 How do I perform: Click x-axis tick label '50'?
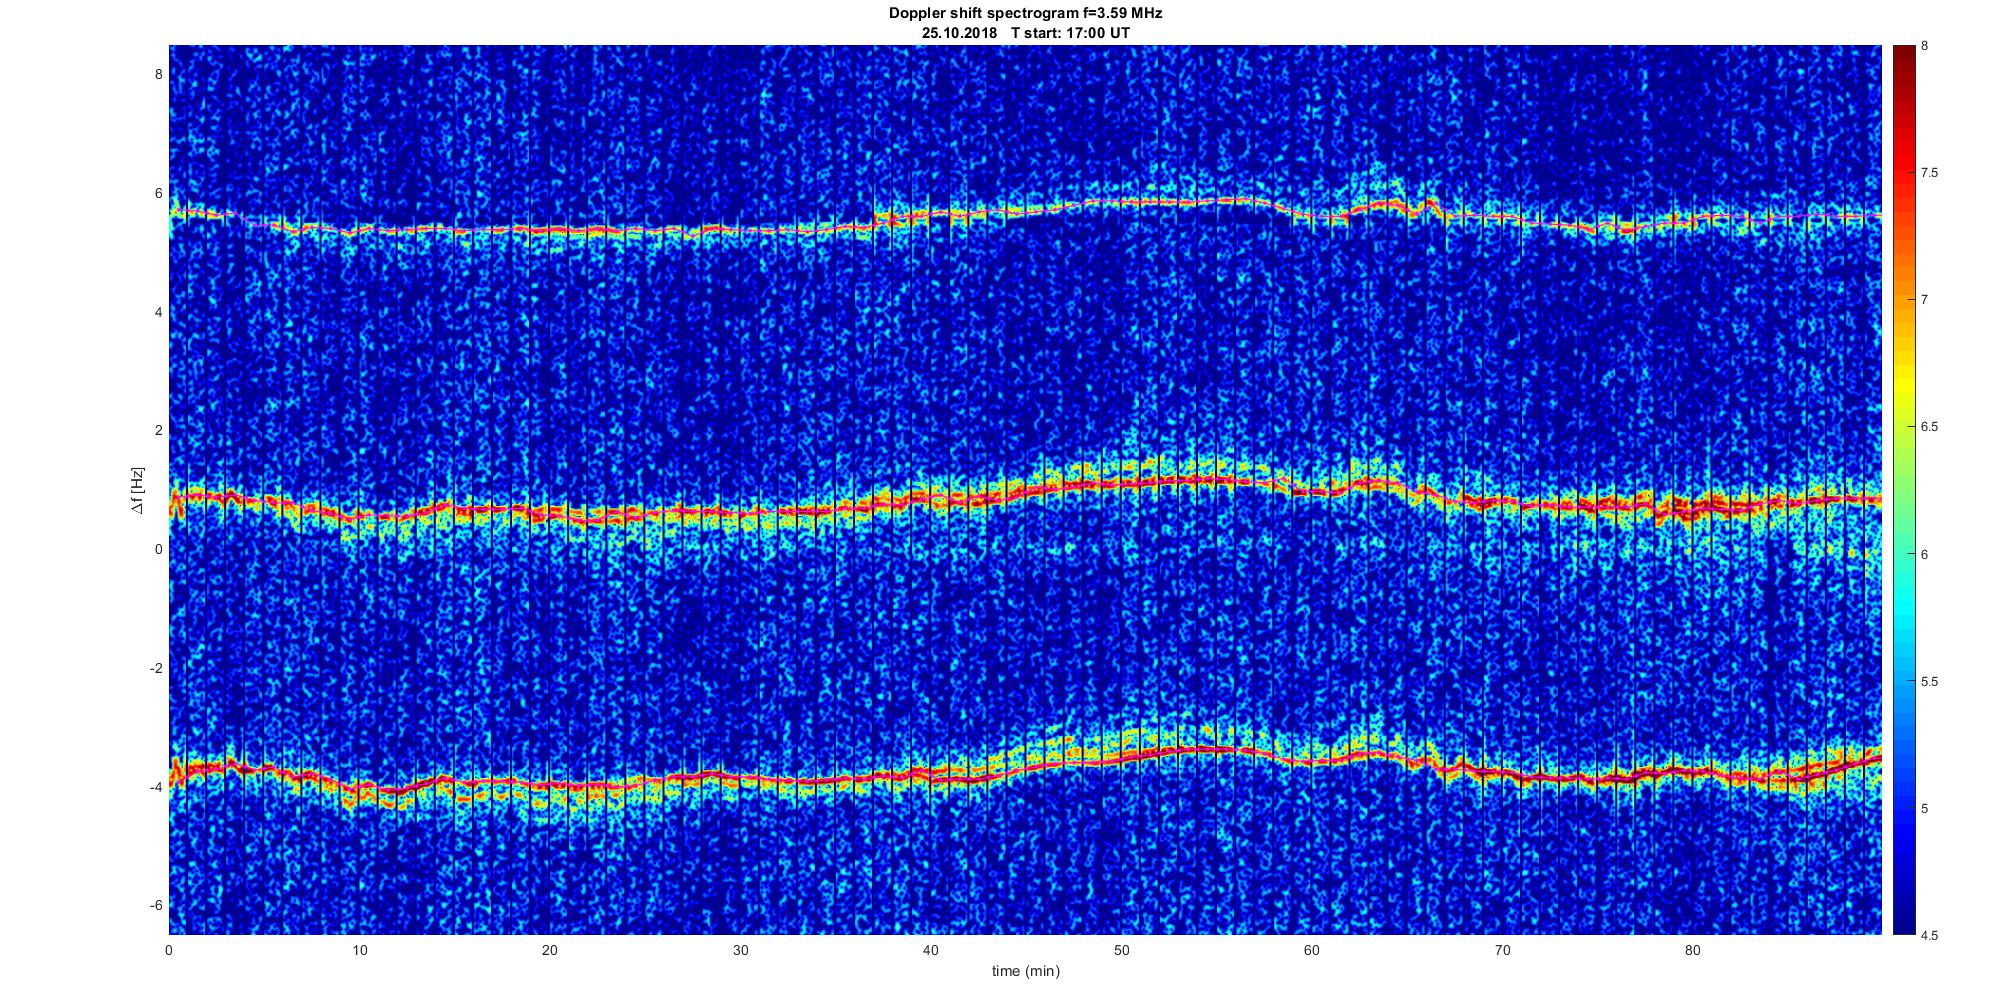click(x=1121, y=950)
